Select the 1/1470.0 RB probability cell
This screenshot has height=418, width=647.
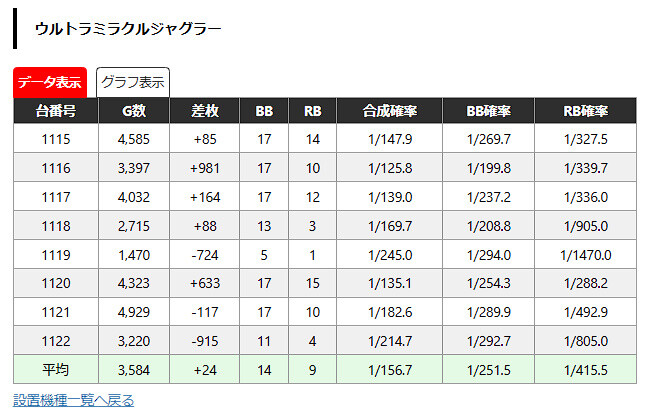pyautogui.click(x=586, y=255)
